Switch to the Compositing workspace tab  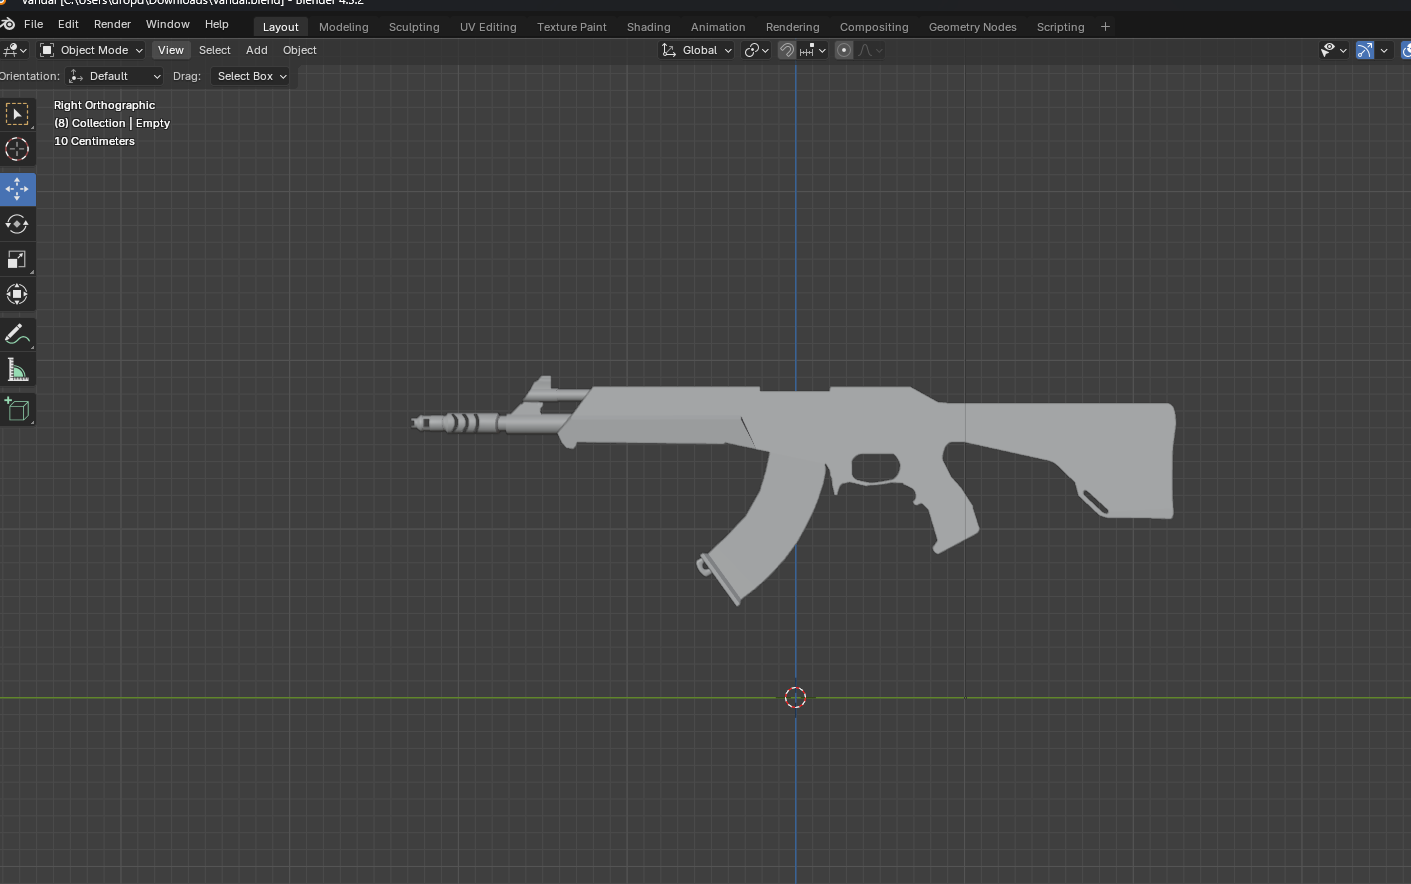tap(874, 27)
